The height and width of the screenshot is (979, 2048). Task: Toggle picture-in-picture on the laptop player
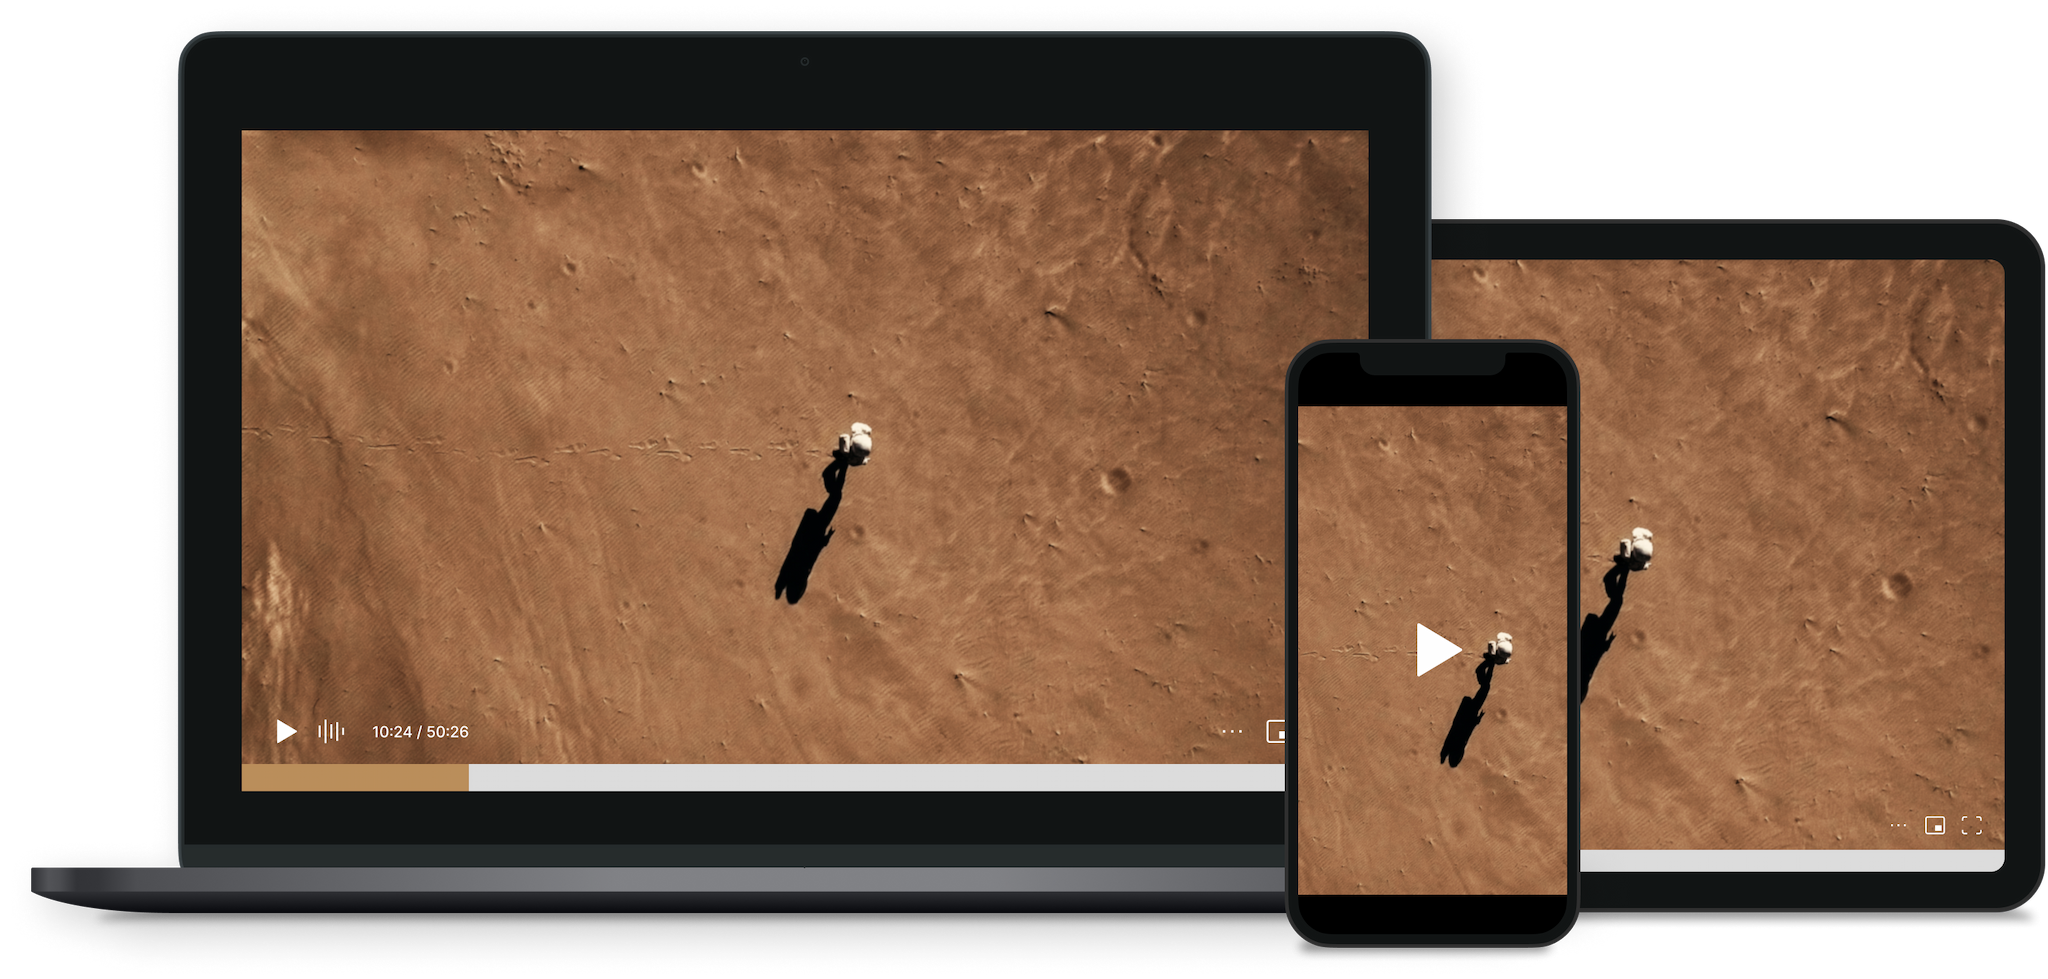click(x=1275, y=732)
